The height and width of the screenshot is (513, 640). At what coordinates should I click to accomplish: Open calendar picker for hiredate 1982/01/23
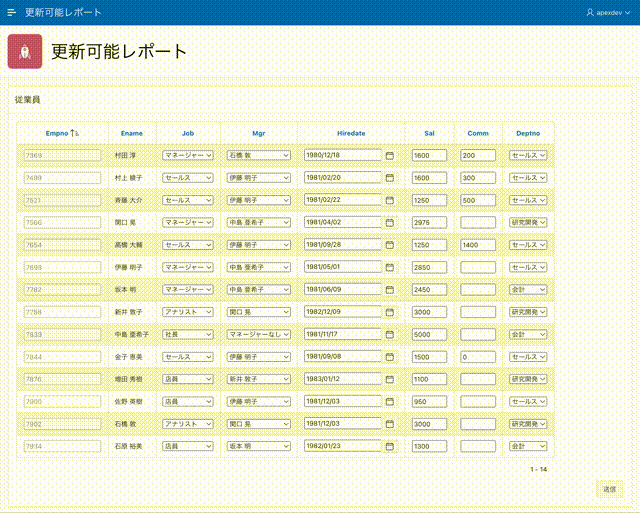[x=390, y=446]
